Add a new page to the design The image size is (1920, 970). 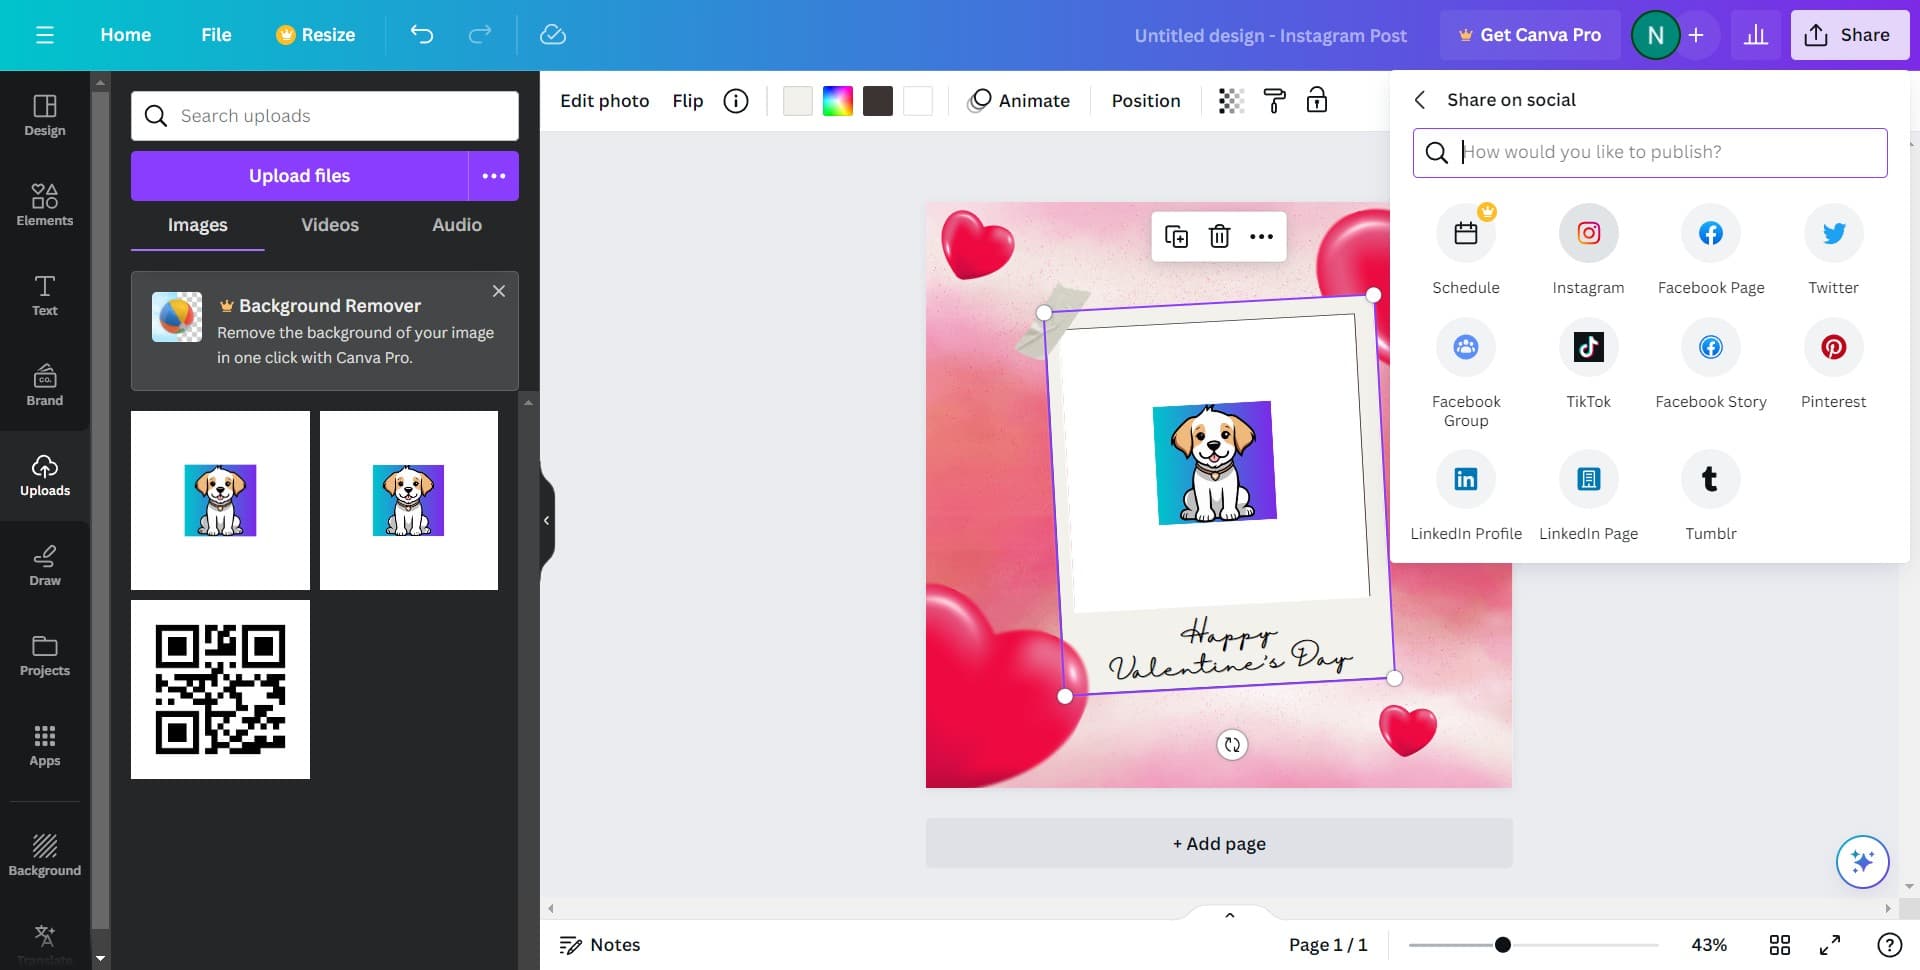(x=1218, y=843)
